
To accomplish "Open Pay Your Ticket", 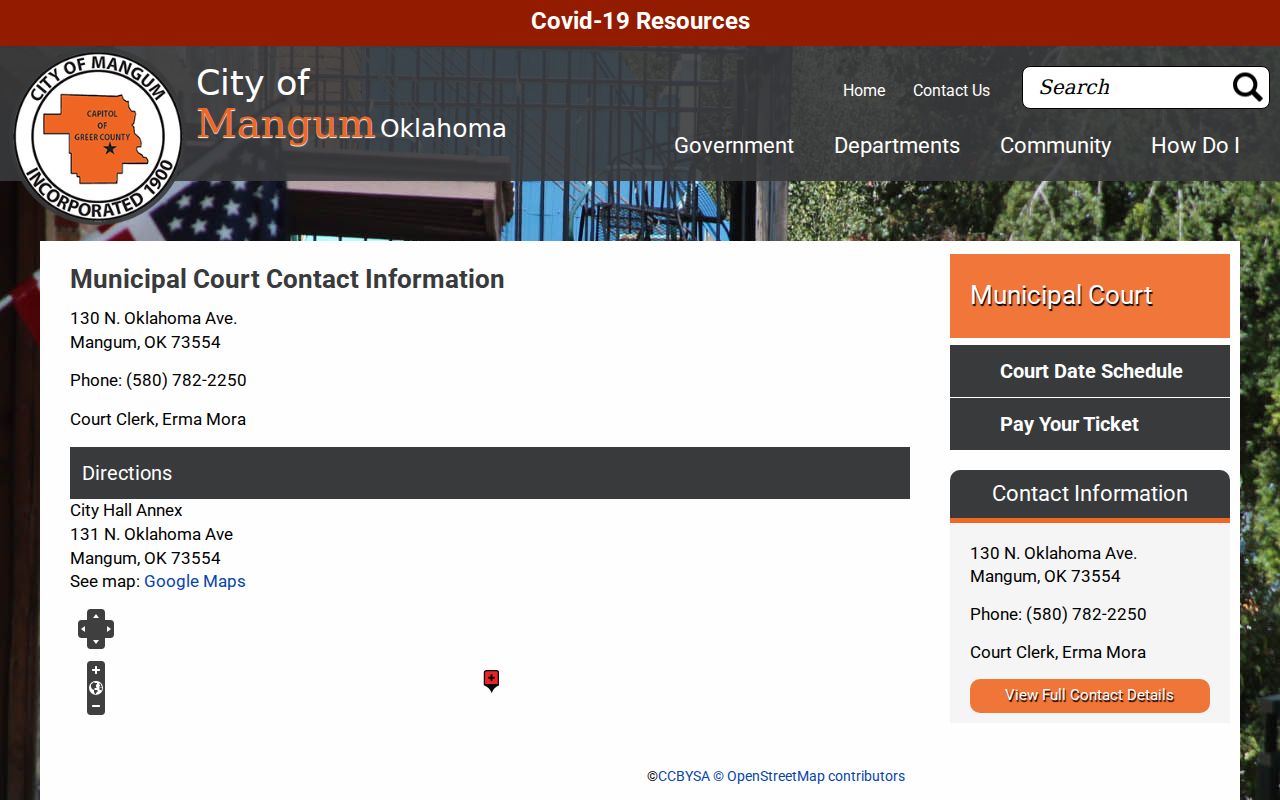I will tap(1090, 424).
